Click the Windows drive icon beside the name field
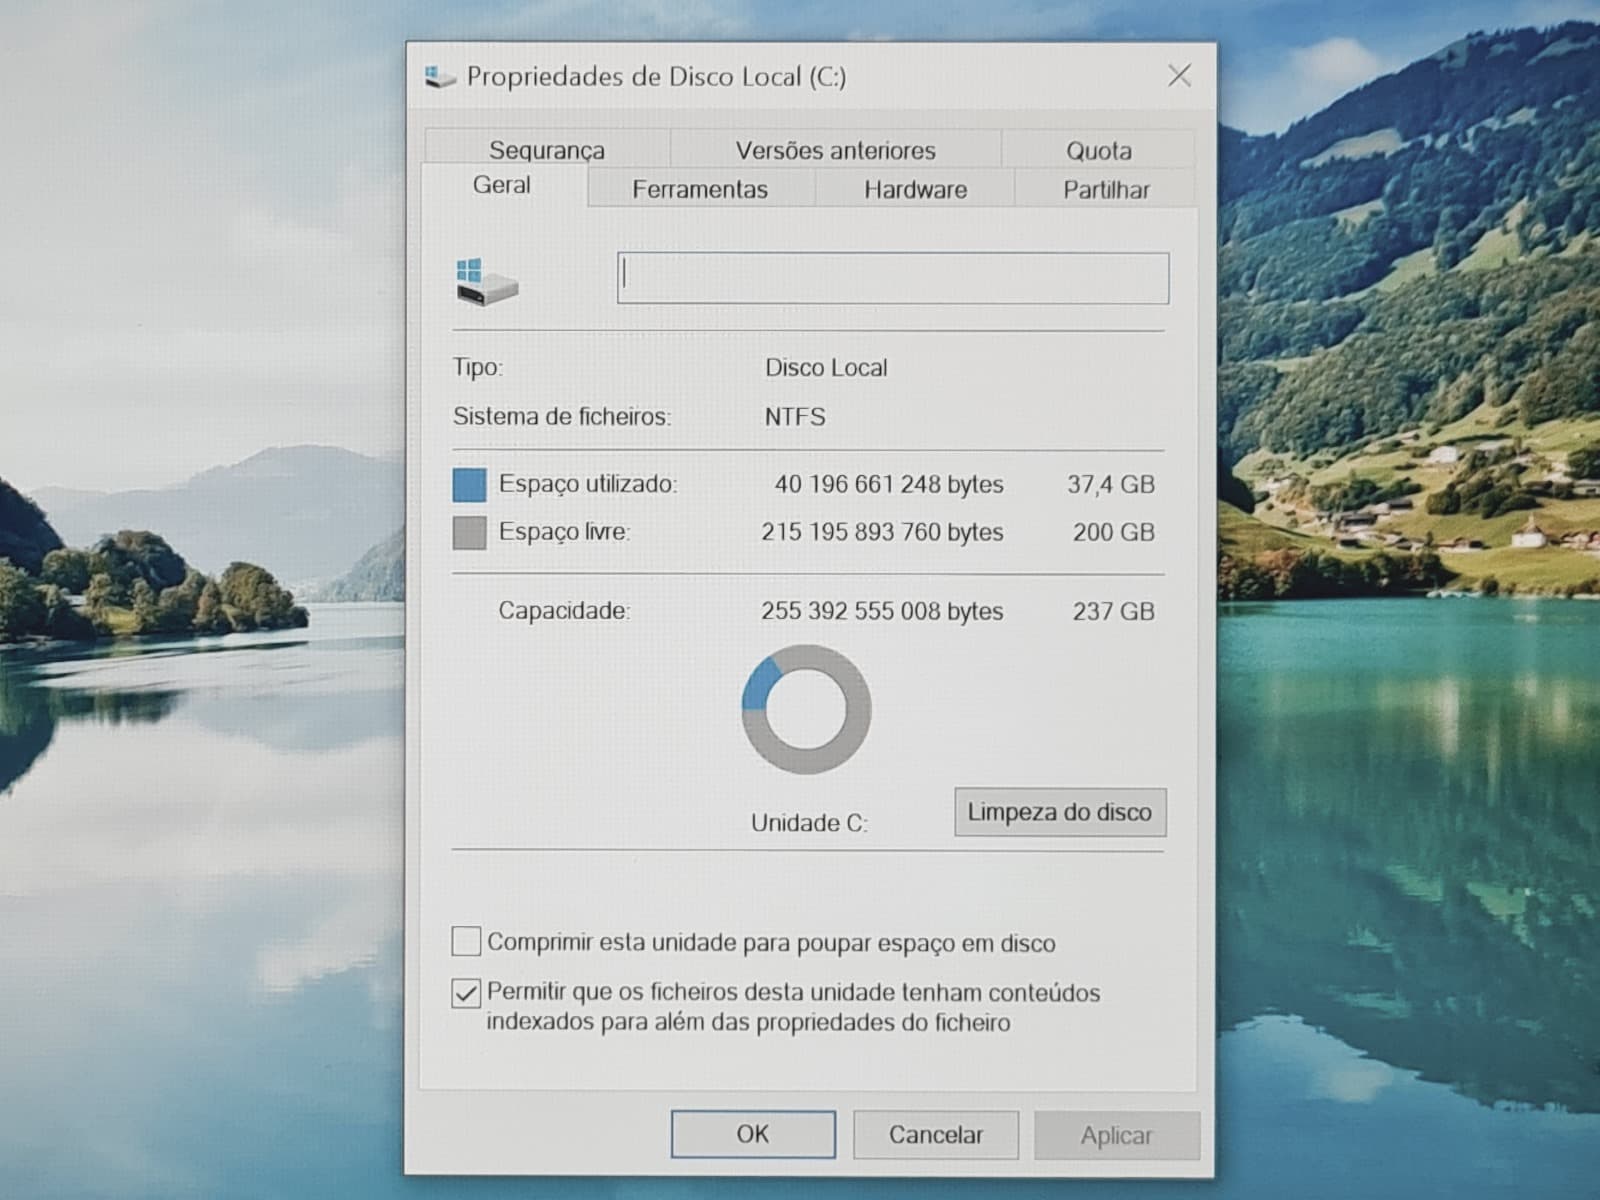The height and width of the screenshot is (1200, 1600). [x=487, y=281]
